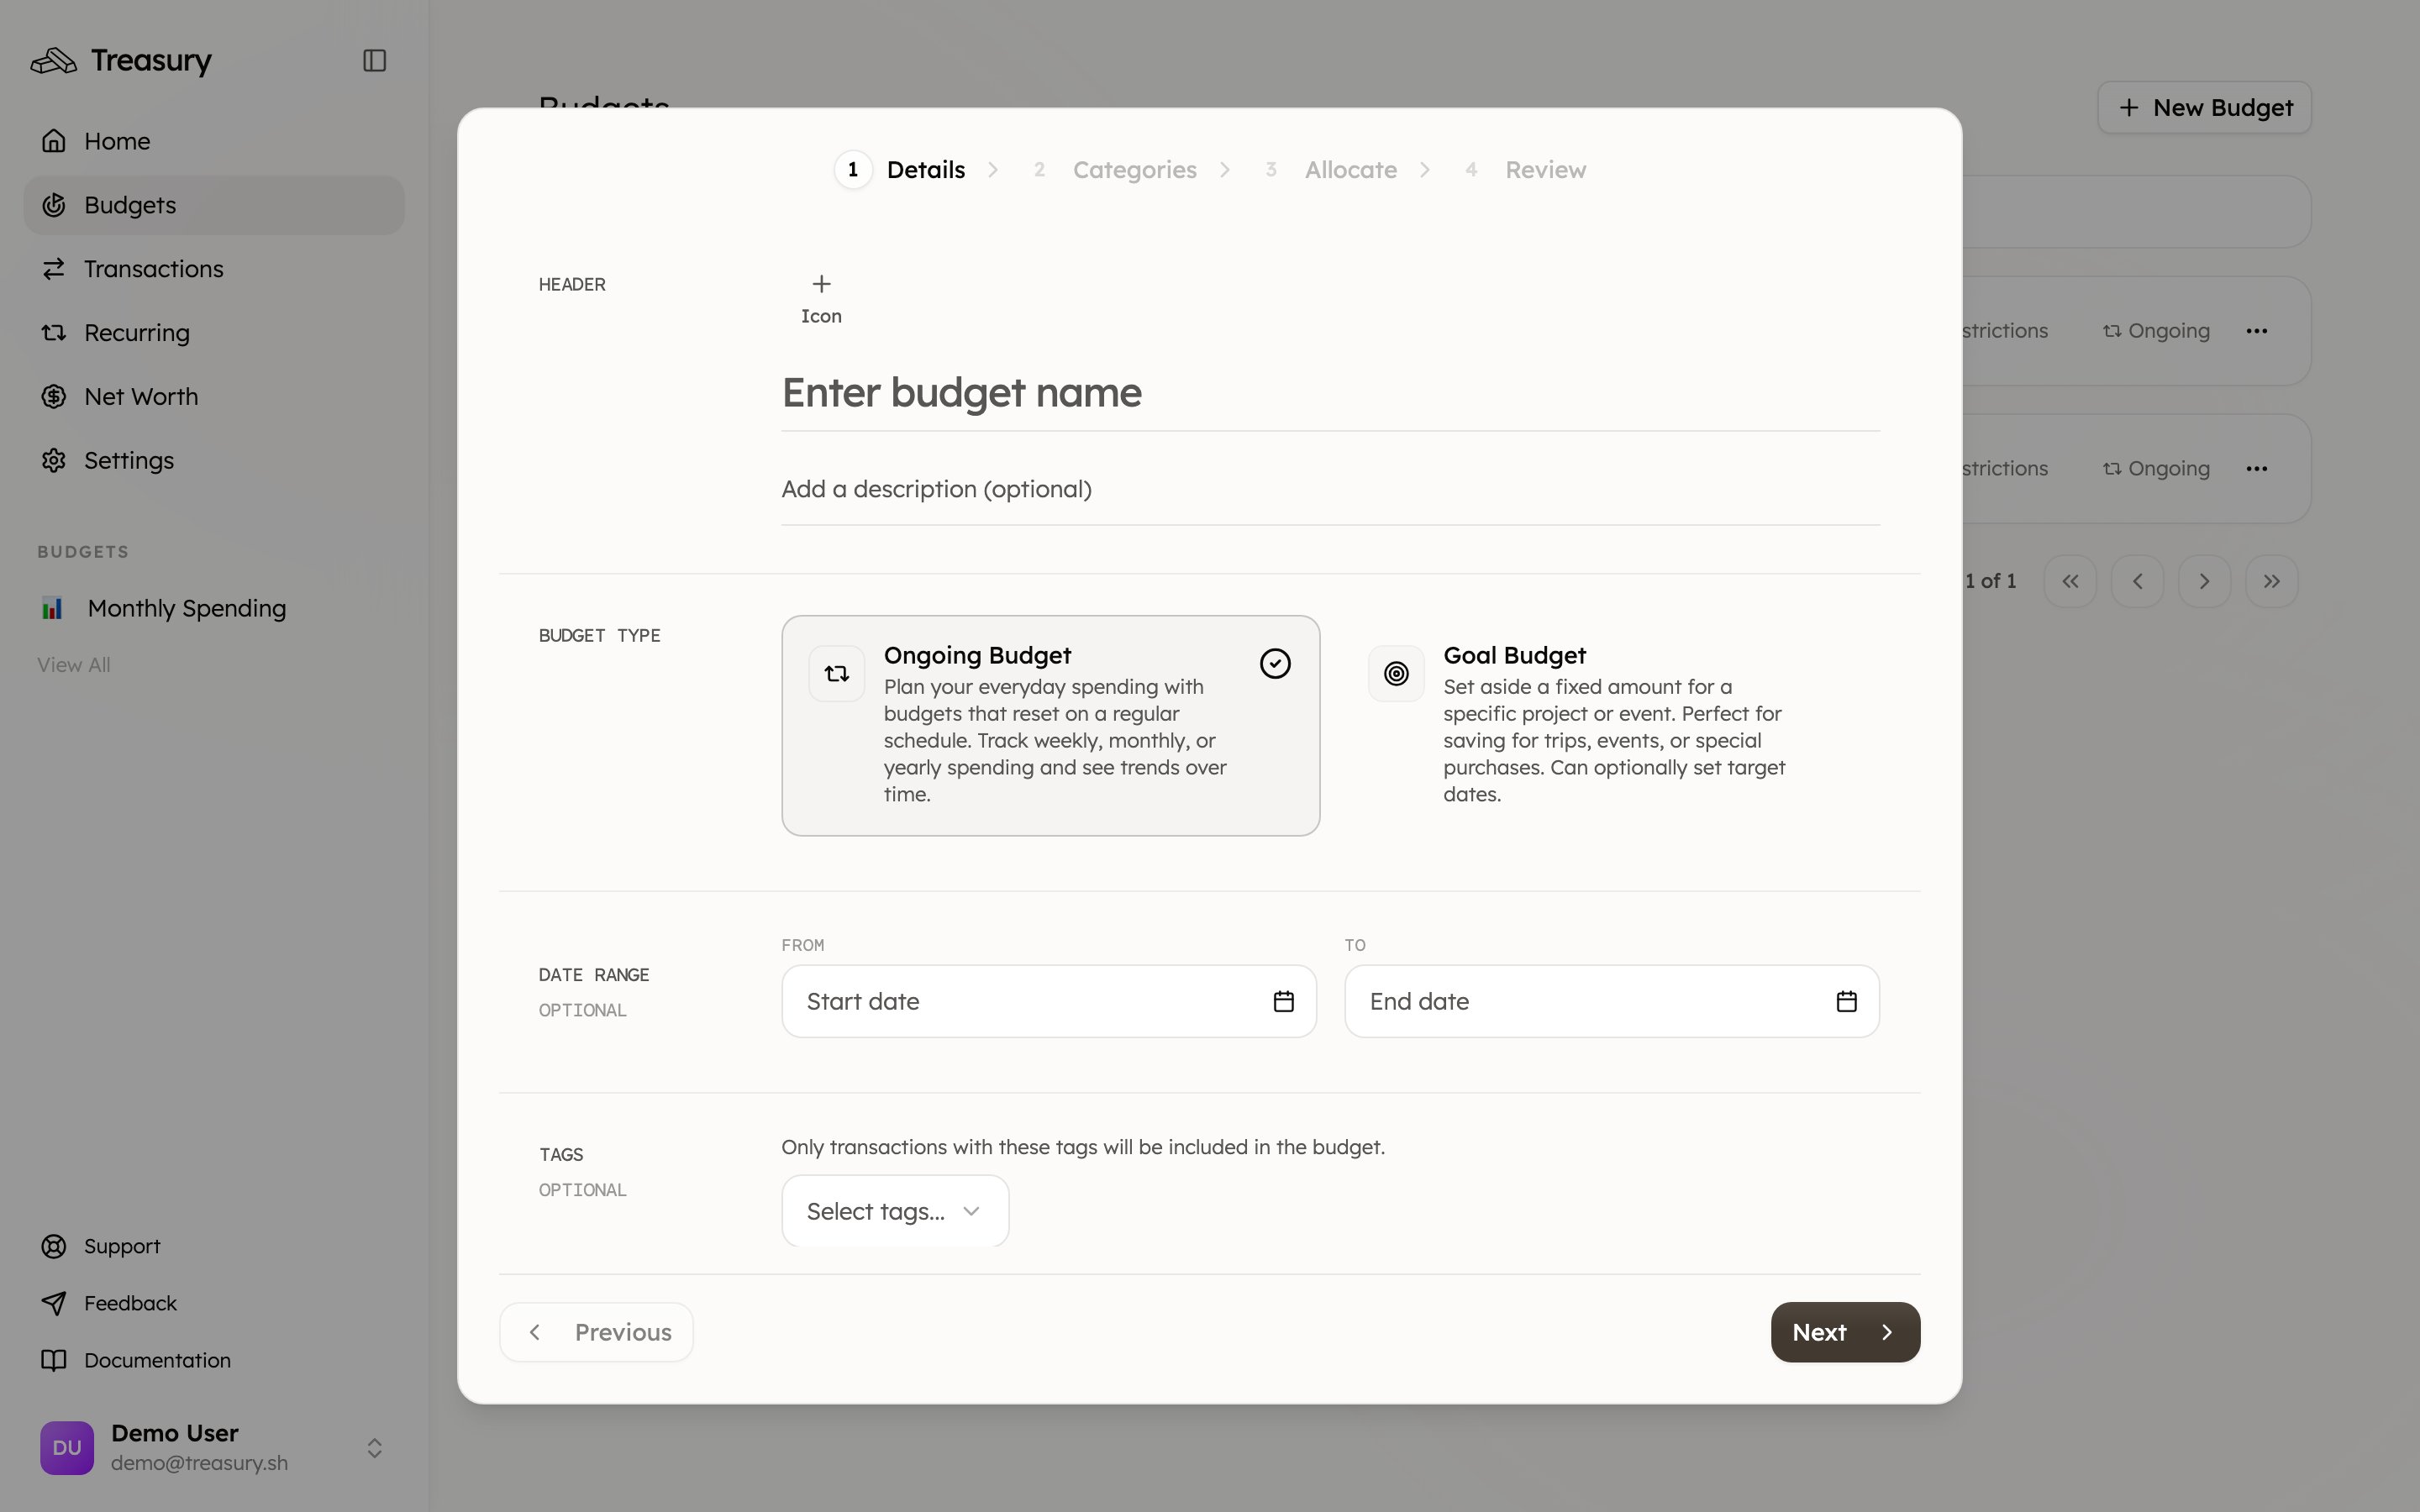Focus the description optional field
This screenshot has height=1512, width=2420.
[x=1330, y=489]
